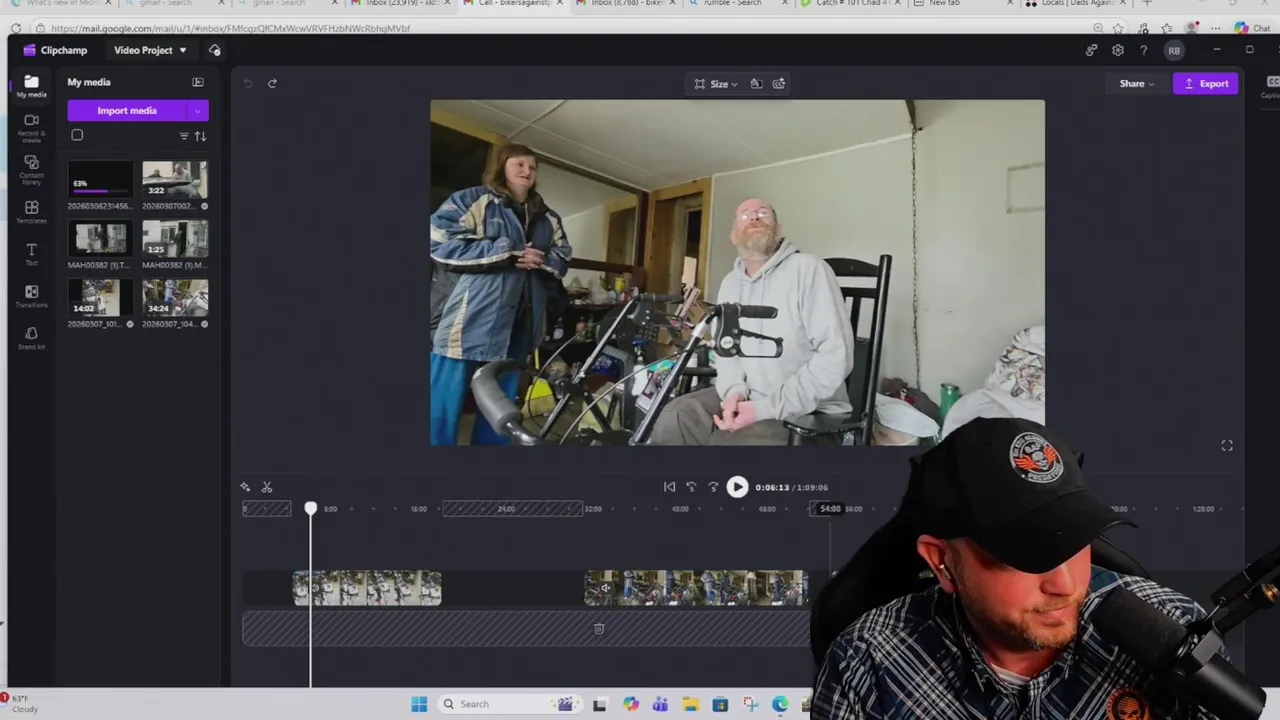Skip forward 5 seconds
This screenshot has width=1280, height=720.
[713, 487]
